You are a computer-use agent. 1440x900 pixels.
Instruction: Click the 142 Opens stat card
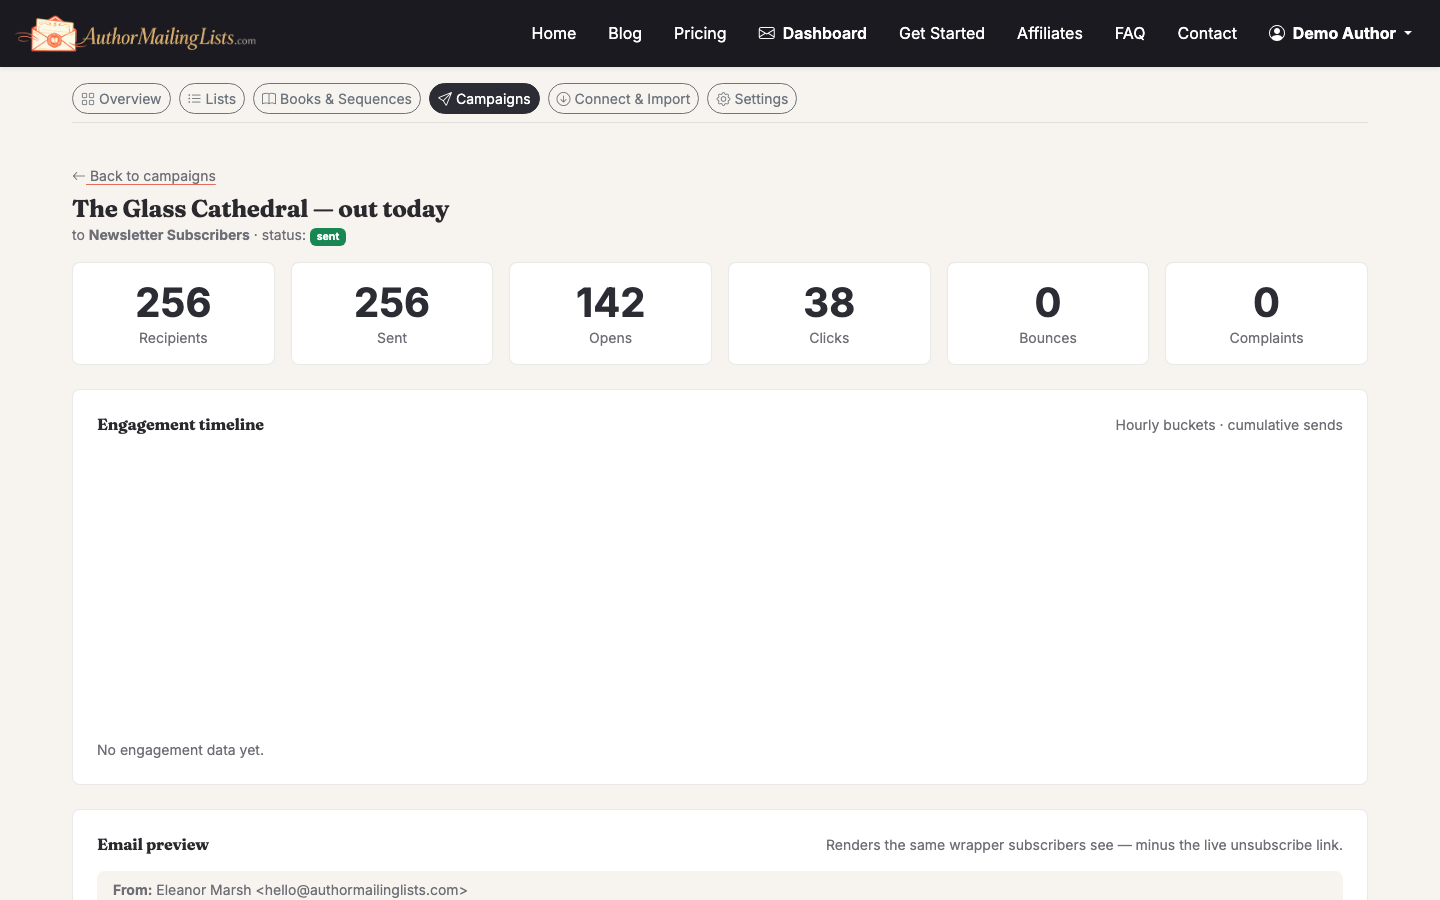point(610,314)
